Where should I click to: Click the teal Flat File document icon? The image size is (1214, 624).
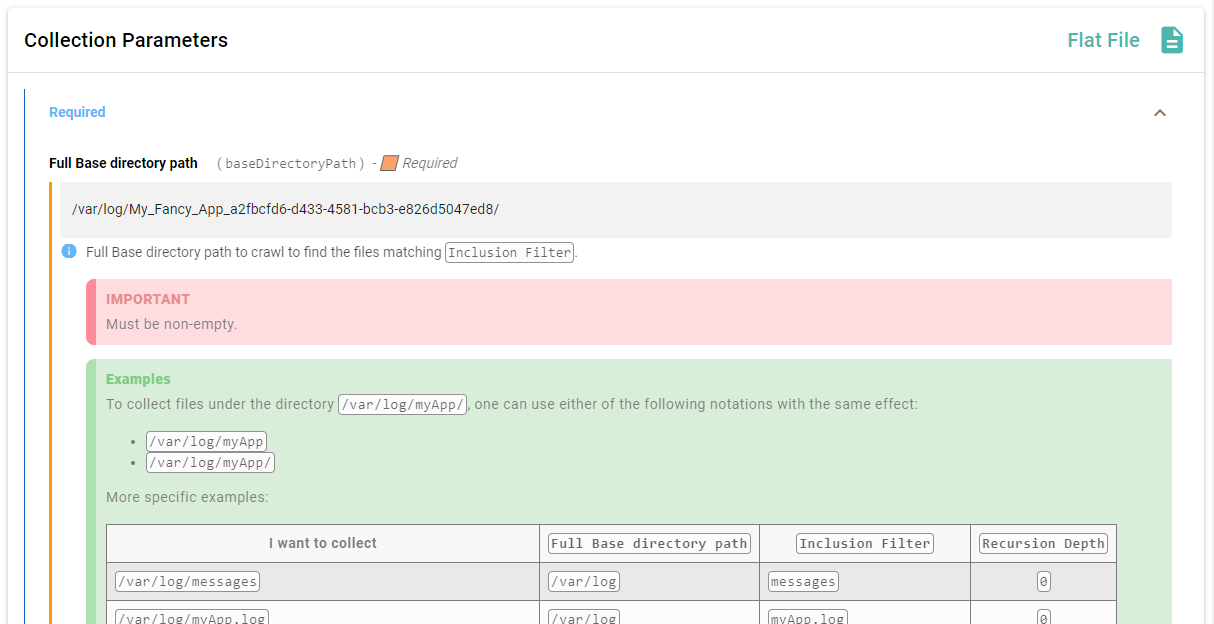(1172, 39)
